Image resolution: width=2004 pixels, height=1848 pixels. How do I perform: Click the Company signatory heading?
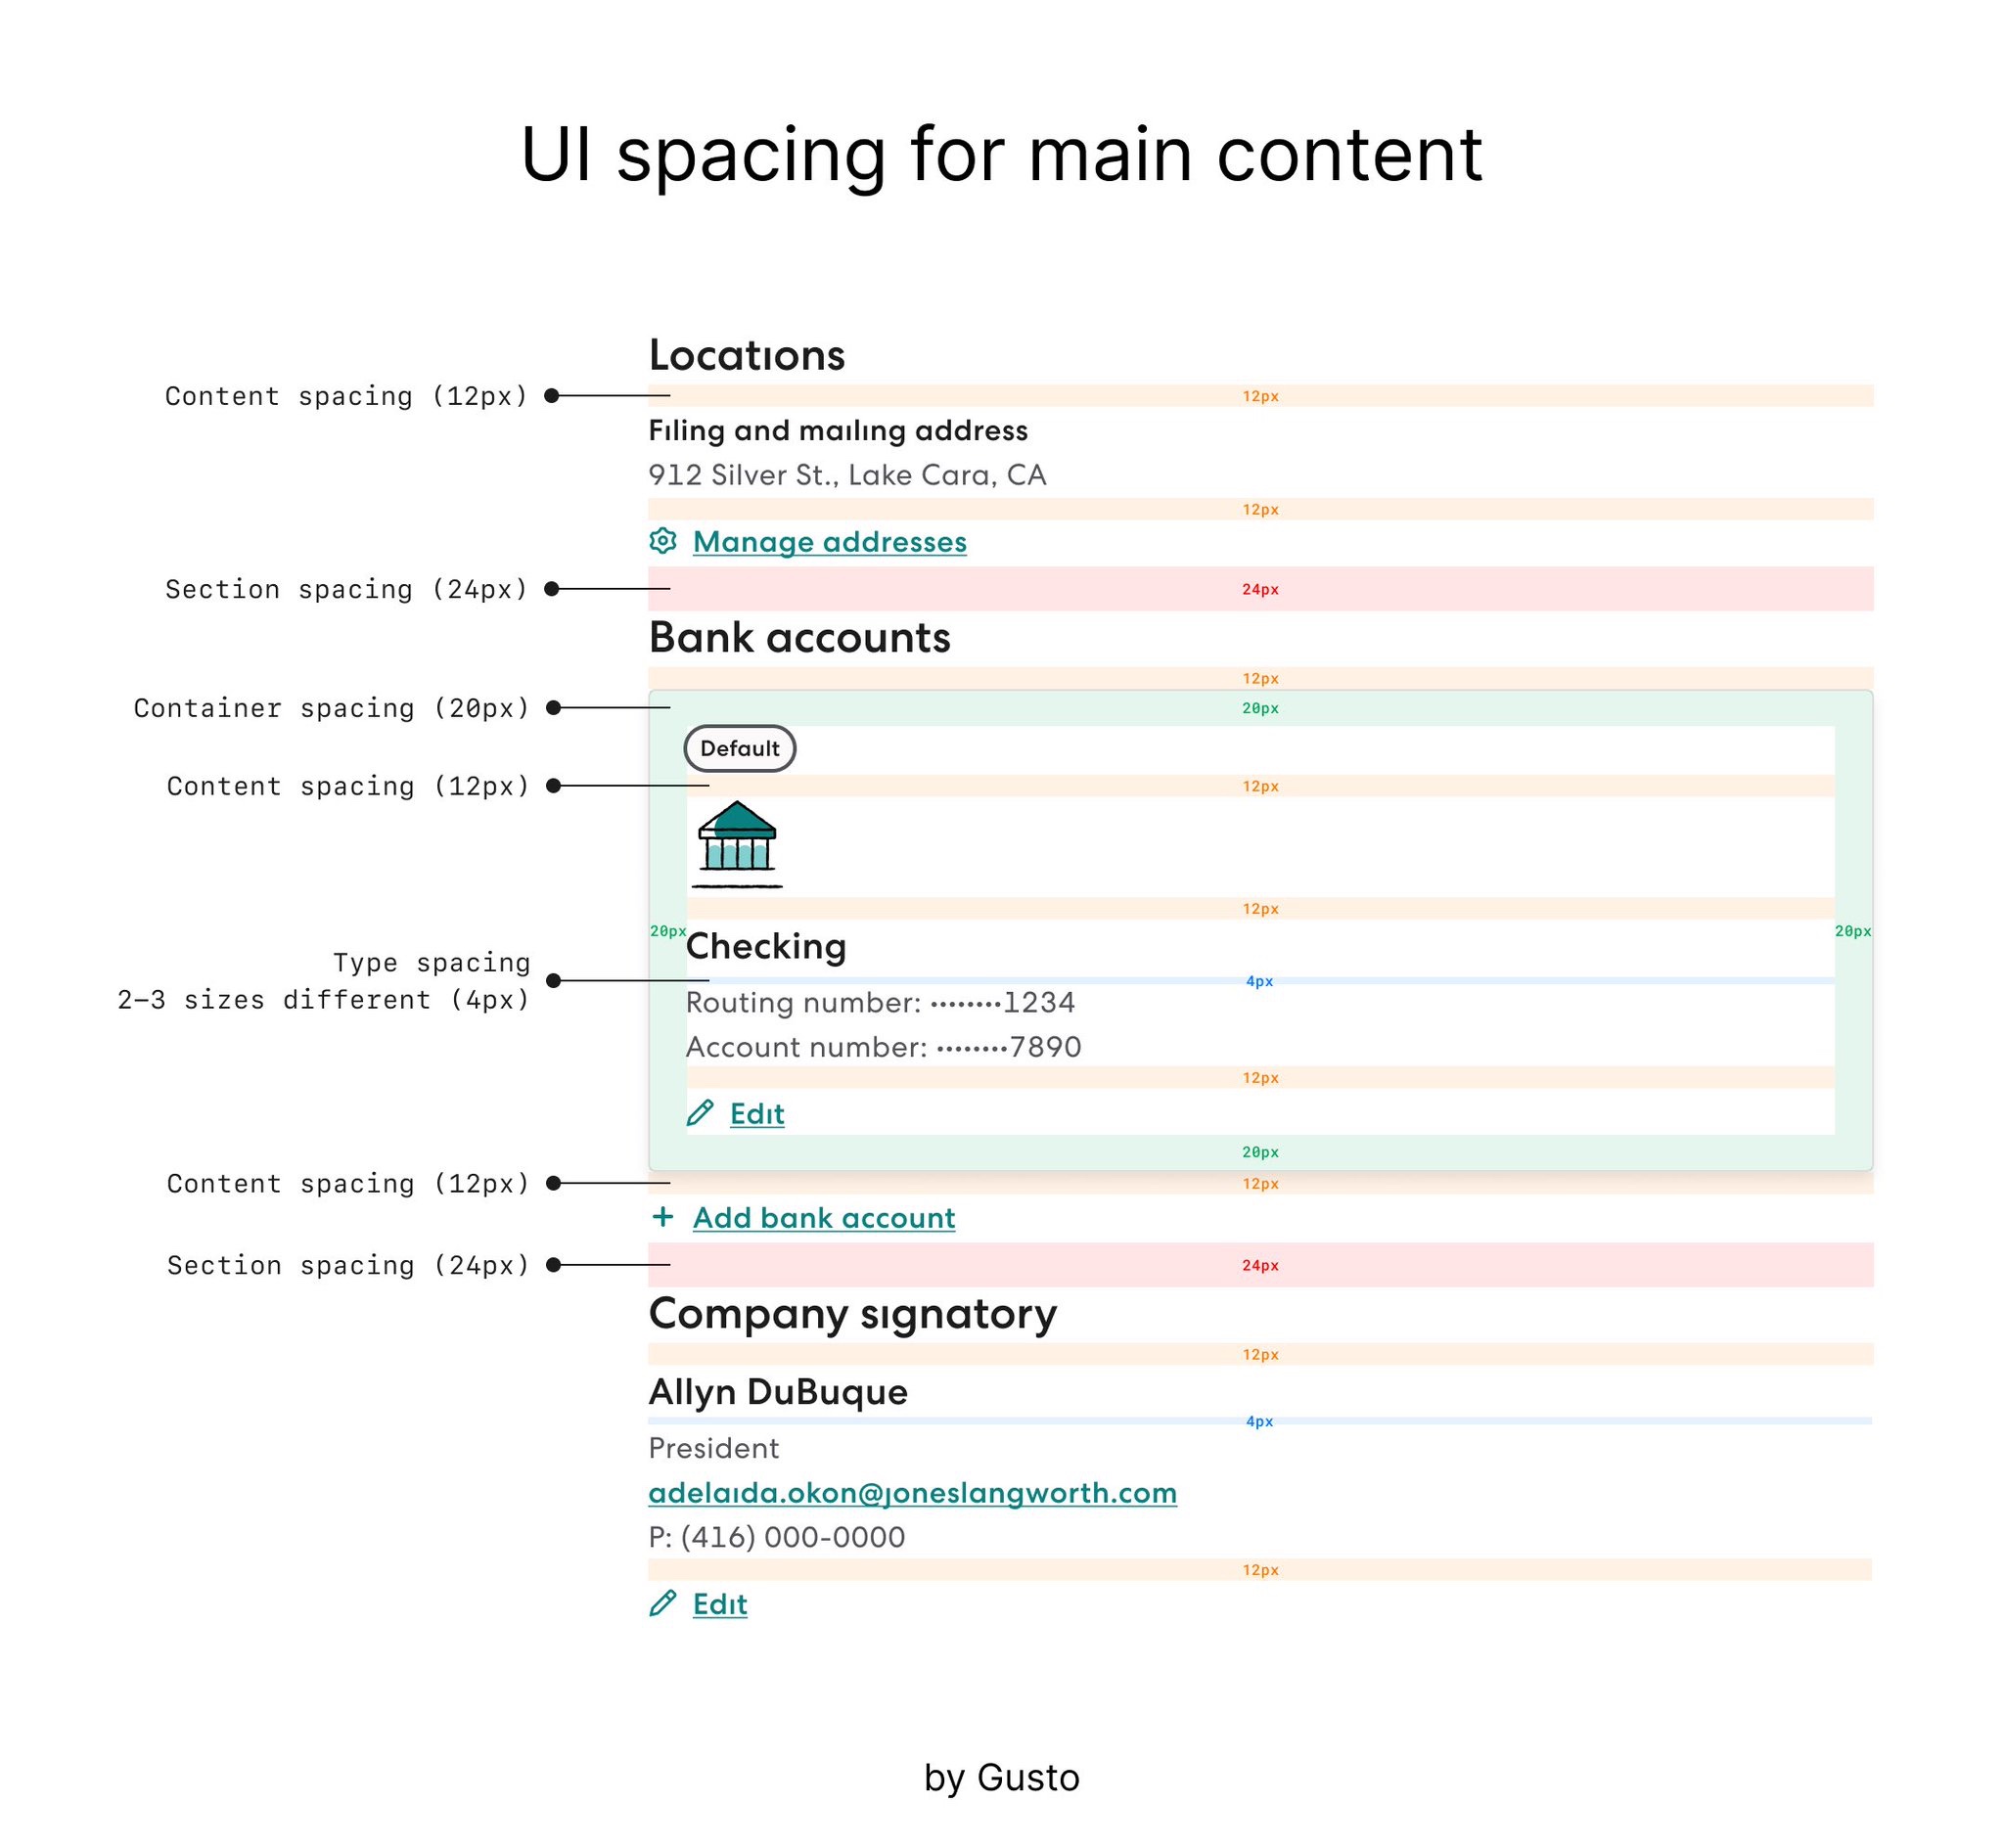[853, 1315]
